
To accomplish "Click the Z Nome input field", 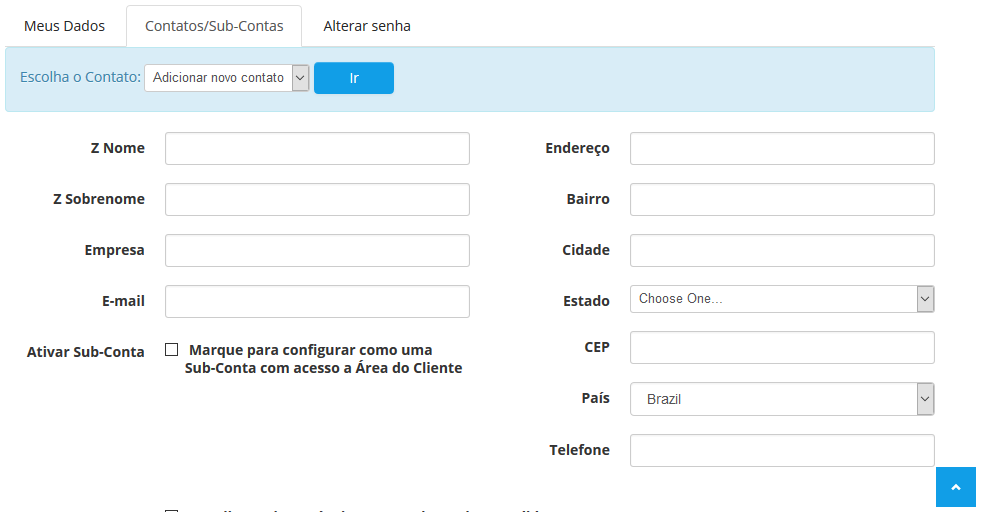I will pos(317,148).
